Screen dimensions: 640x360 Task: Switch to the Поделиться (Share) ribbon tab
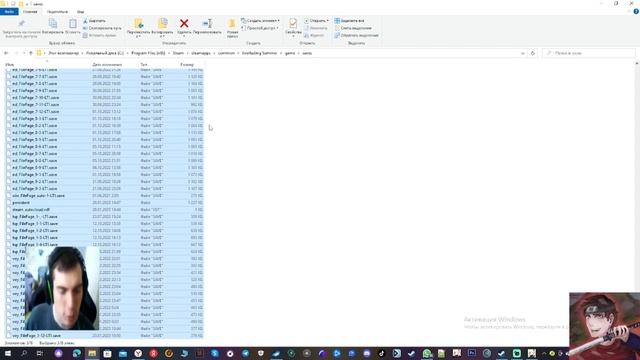(x=57, y=12)
